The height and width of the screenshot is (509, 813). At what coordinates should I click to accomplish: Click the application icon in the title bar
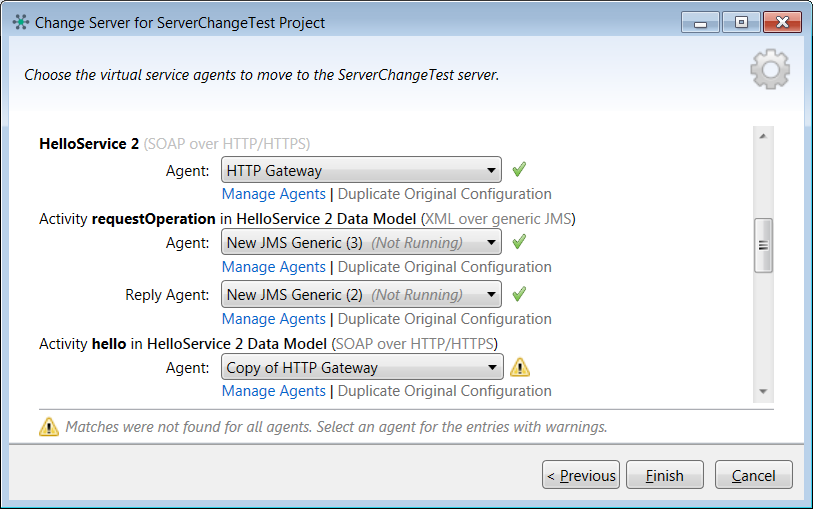(x=21, y=22)
